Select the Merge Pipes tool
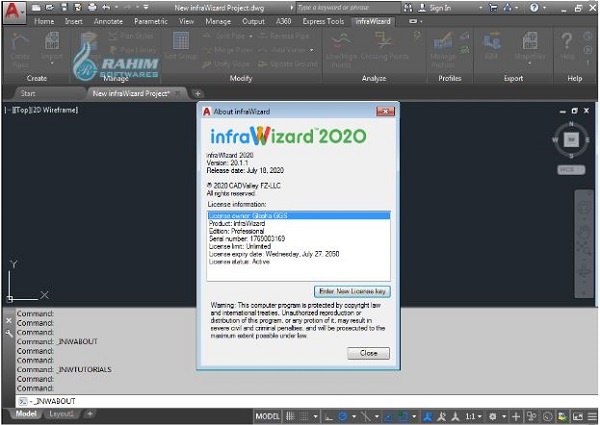Screen dimensions: 600x425 228,50
